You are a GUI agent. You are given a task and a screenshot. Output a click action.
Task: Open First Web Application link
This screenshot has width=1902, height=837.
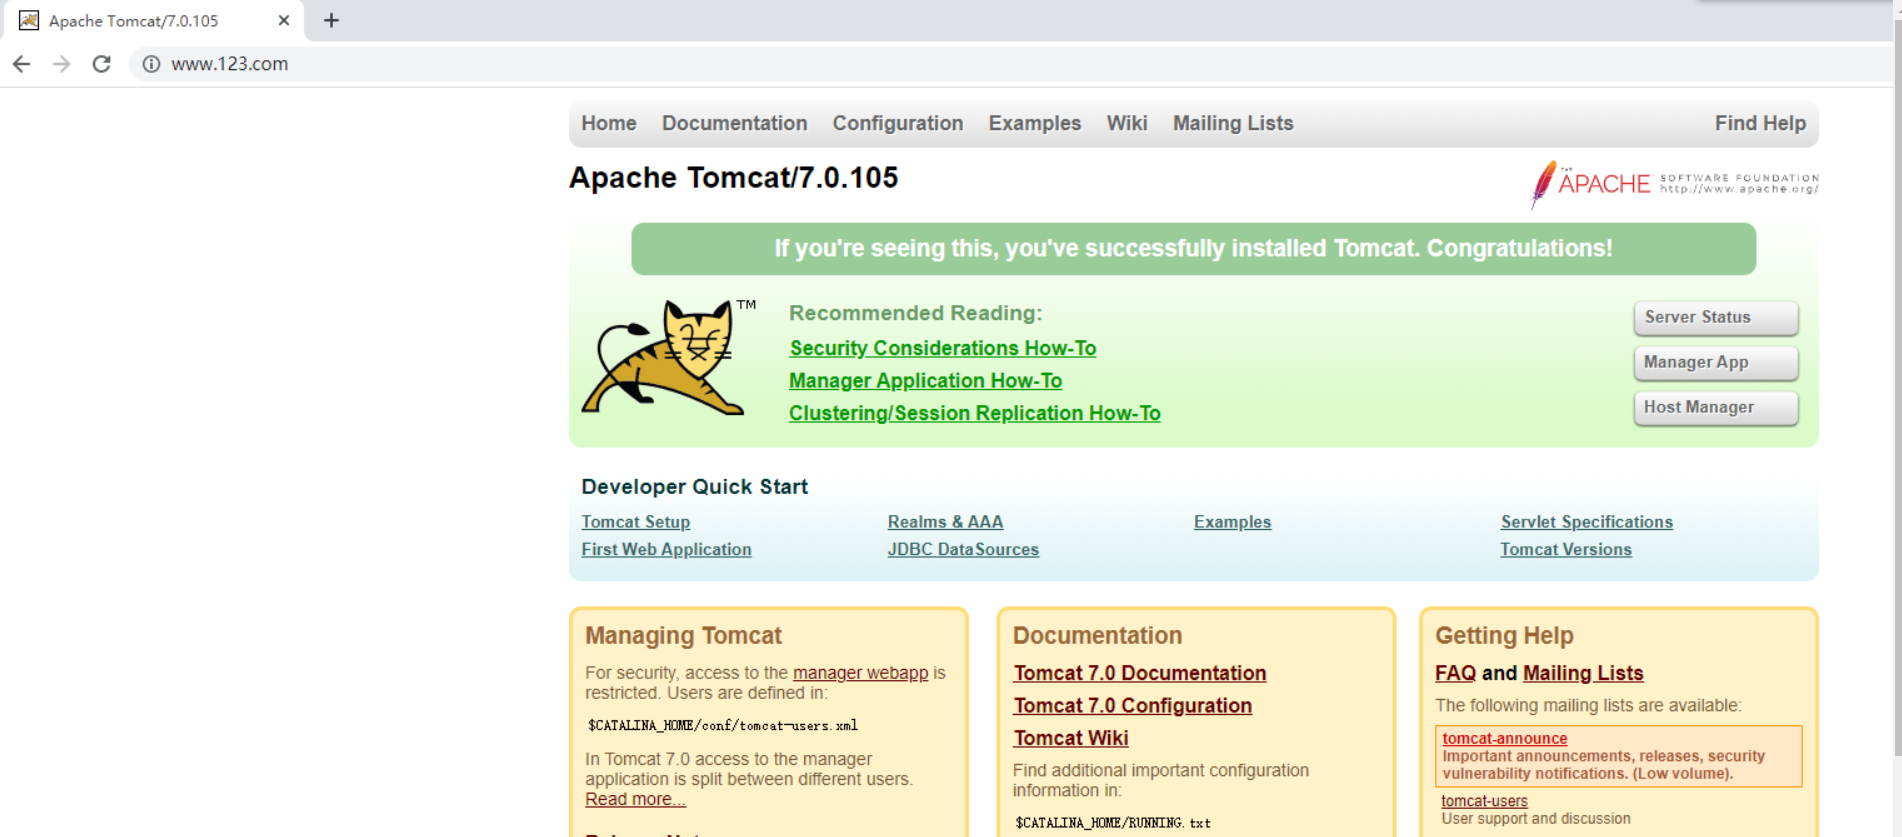coord(666,549)
